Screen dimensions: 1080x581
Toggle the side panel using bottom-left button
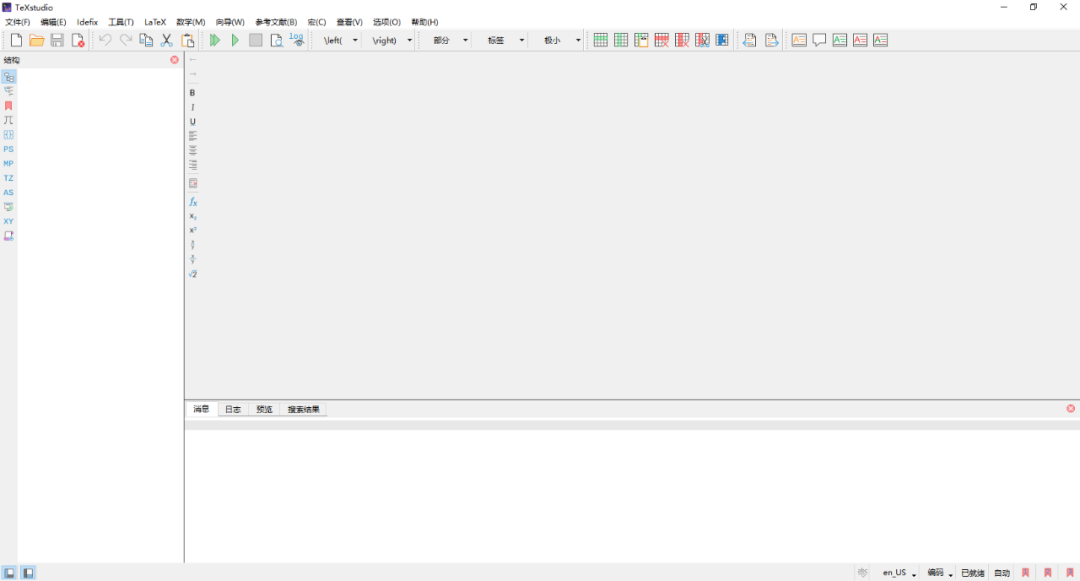(9, 573)
